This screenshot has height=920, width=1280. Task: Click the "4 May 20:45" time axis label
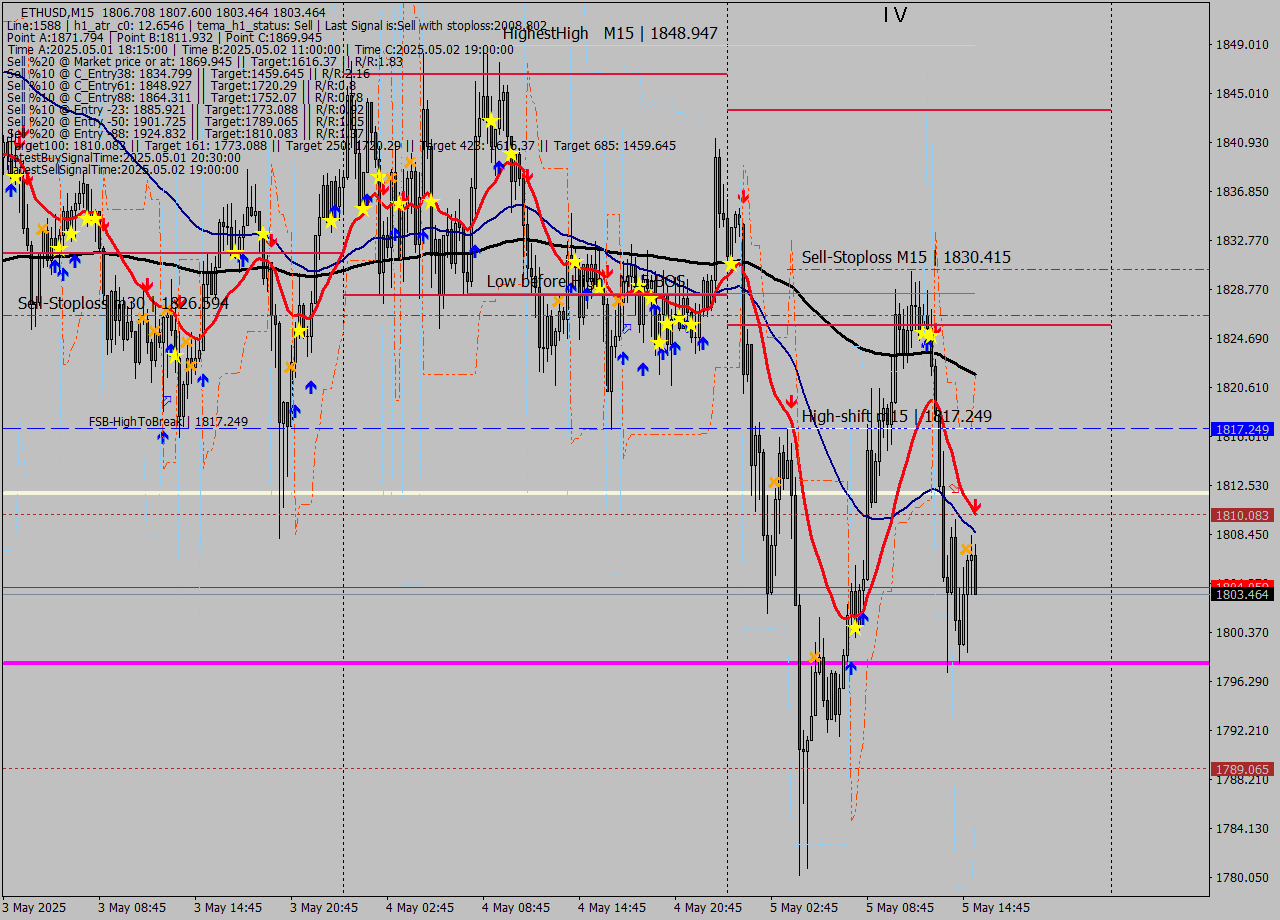pyautogui.click(x=708, y=908)
